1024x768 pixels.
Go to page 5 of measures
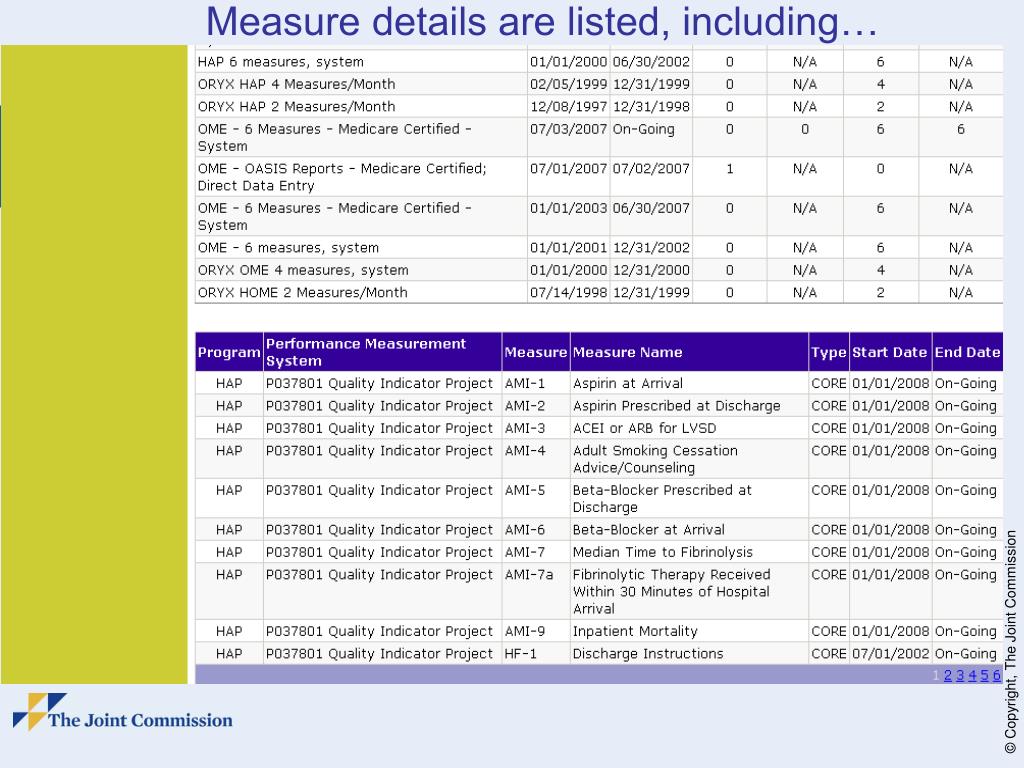[985, 675]
